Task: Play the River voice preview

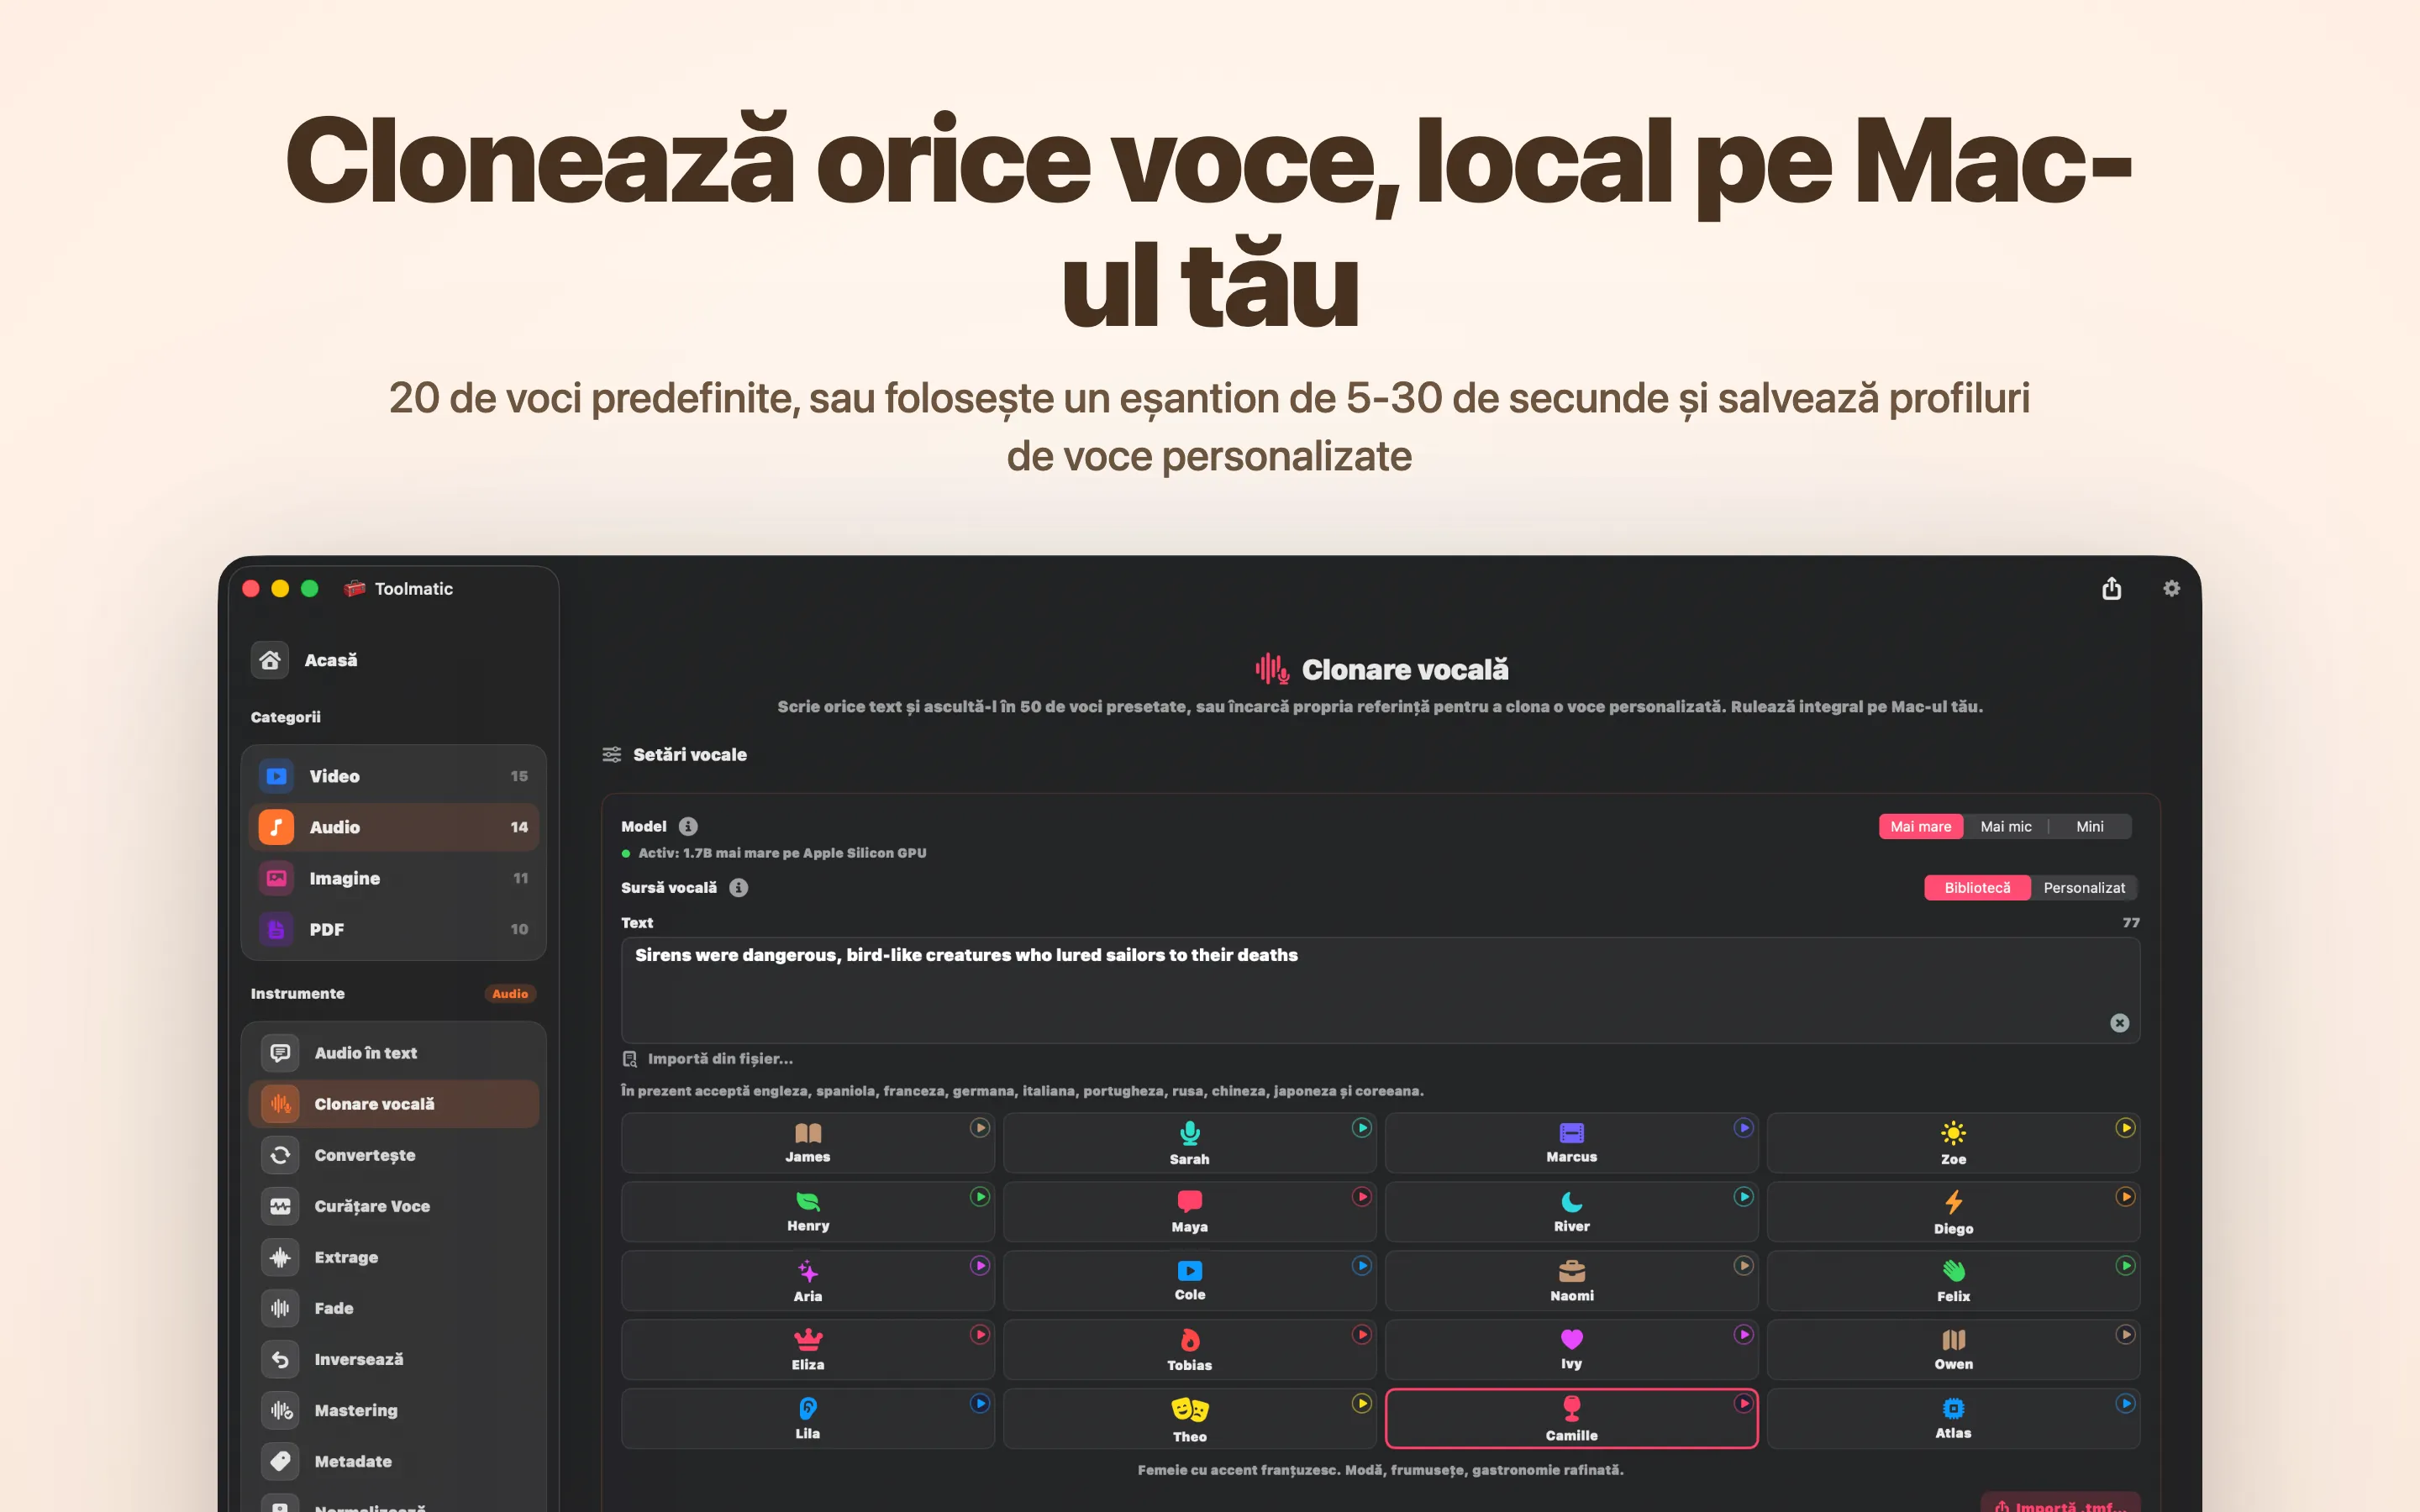Action: coord(1744,1197)
